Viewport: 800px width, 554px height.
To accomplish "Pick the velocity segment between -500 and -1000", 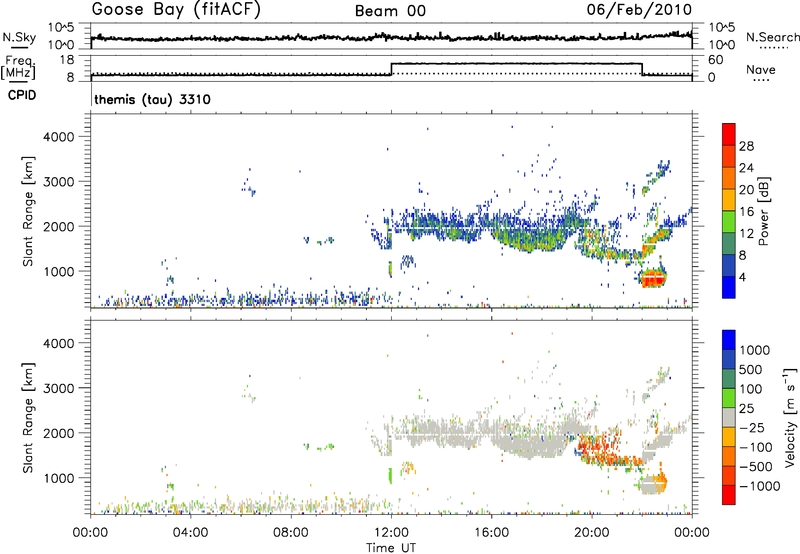I will pos(729,475).
